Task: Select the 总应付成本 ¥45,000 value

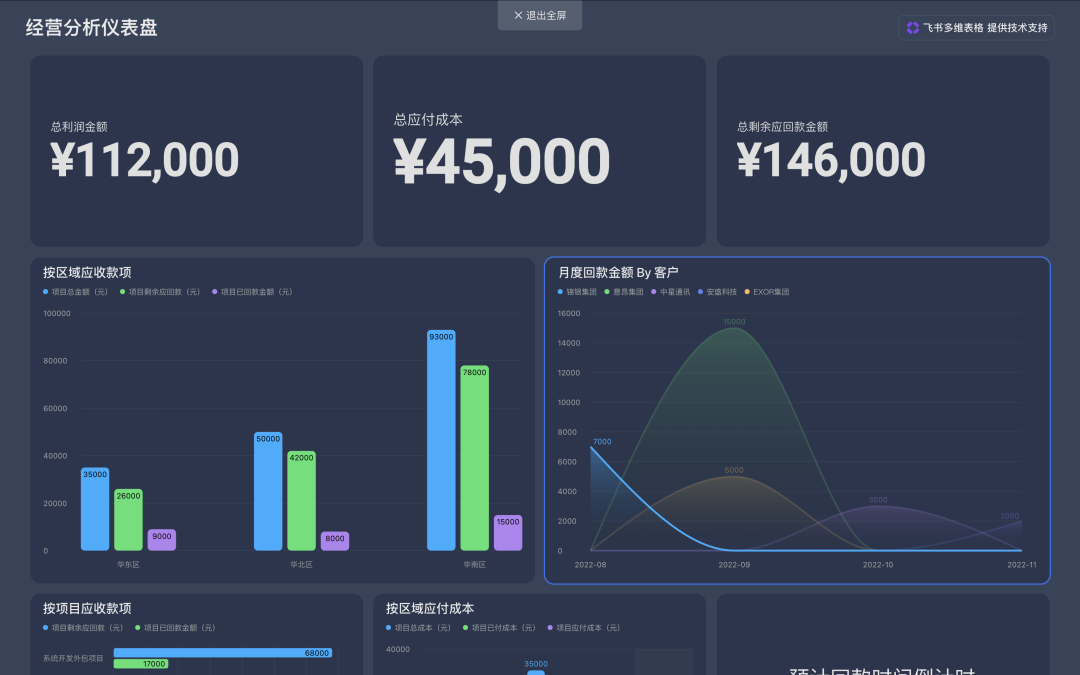Action: click(x=501, y=161)
